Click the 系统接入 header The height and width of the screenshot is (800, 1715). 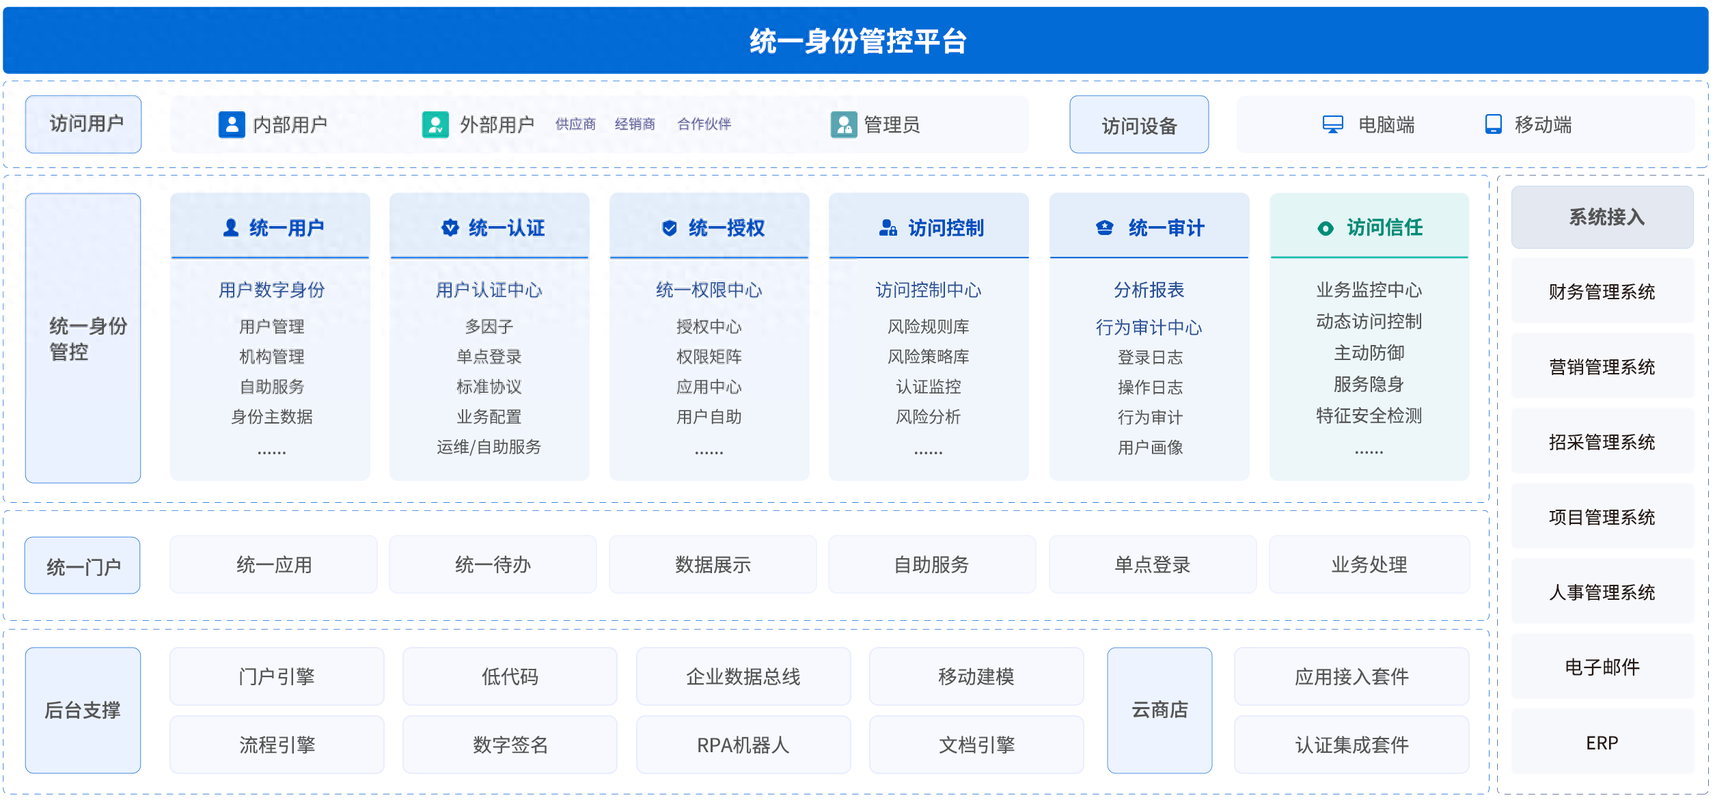[x=1602, y=217]
